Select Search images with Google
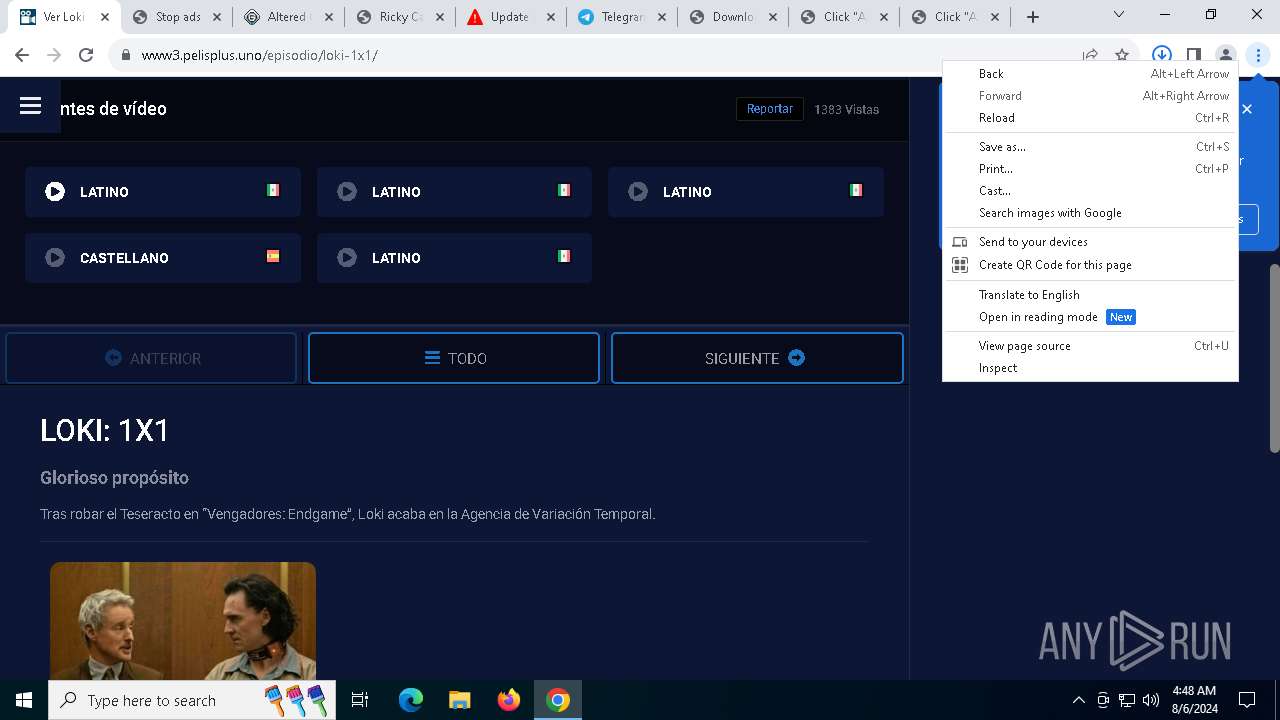 pos(1090,213)
